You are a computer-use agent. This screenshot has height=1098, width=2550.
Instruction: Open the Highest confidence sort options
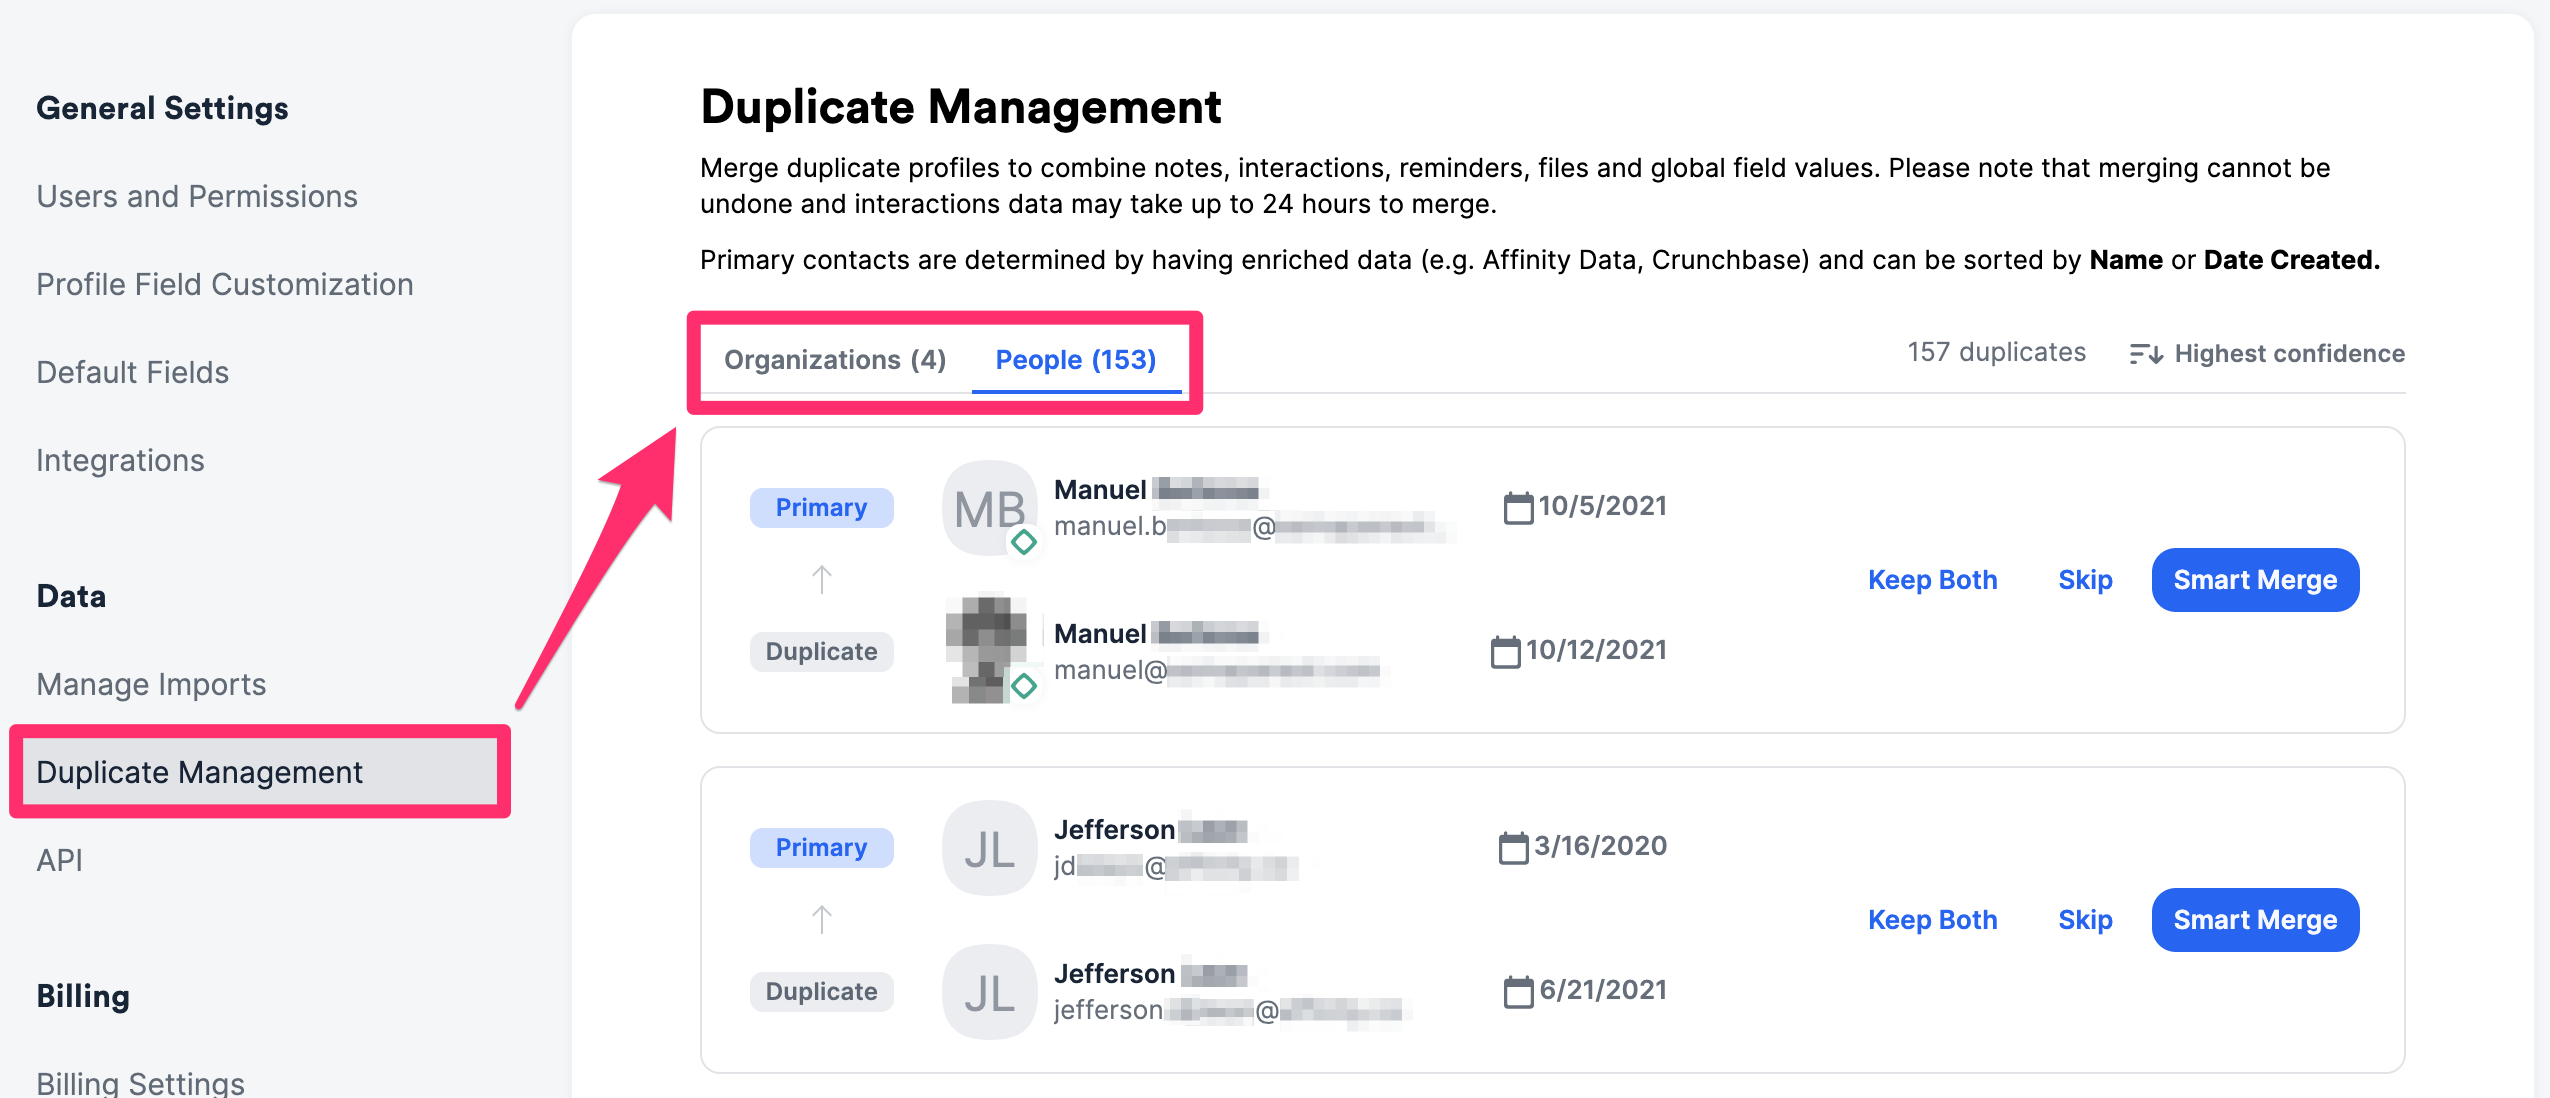coord(2289,353)
